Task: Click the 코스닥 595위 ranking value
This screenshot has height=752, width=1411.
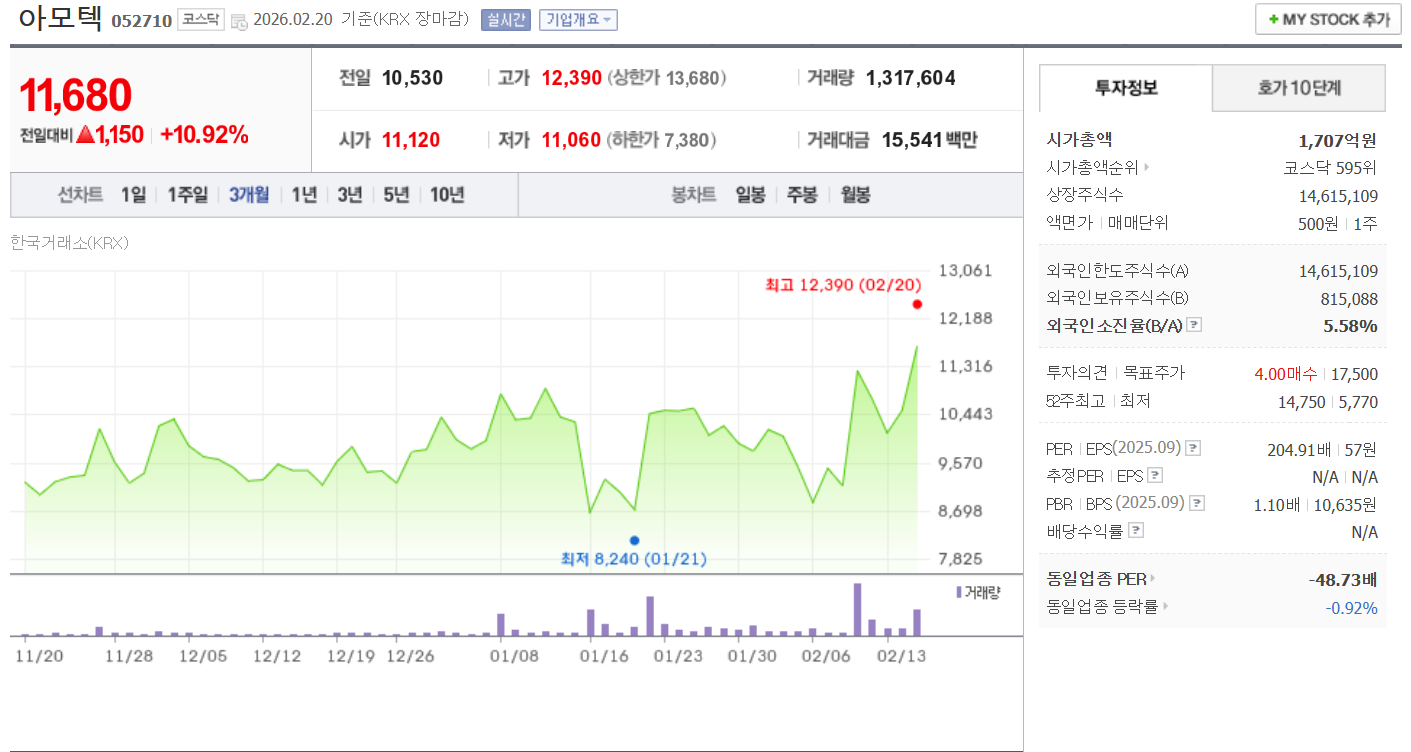Action: 1331,168
